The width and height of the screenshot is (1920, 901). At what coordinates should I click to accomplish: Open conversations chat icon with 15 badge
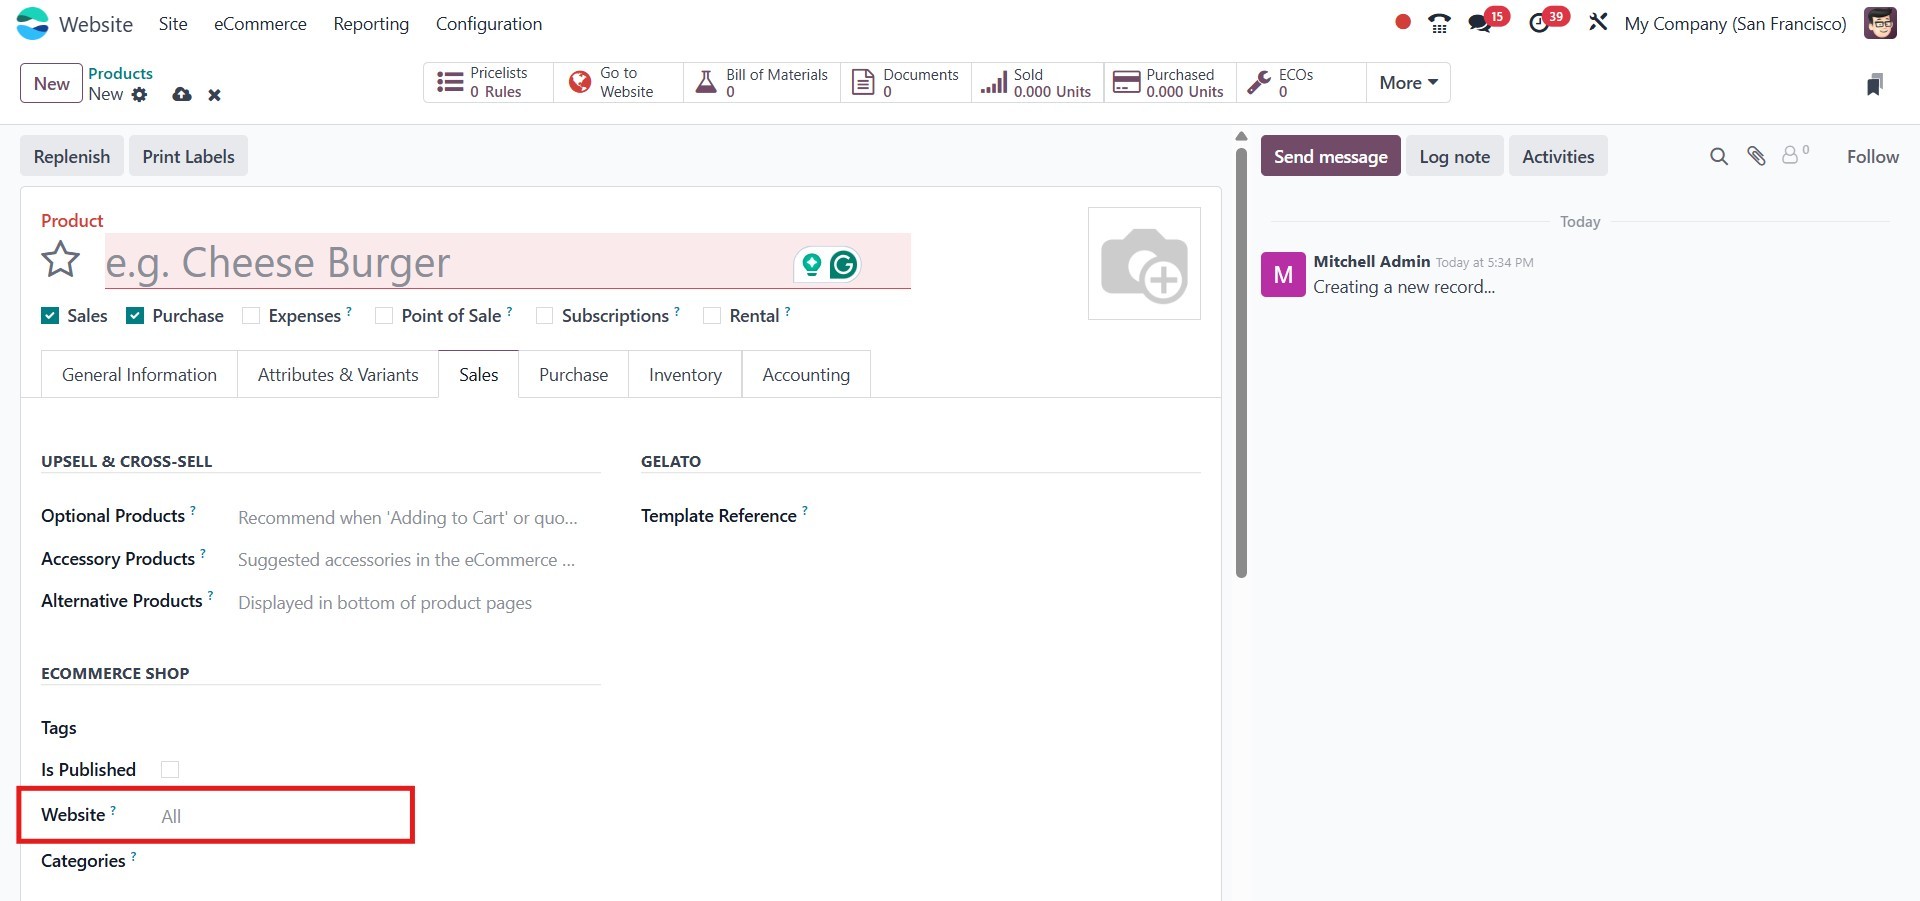pos(1480,23)
